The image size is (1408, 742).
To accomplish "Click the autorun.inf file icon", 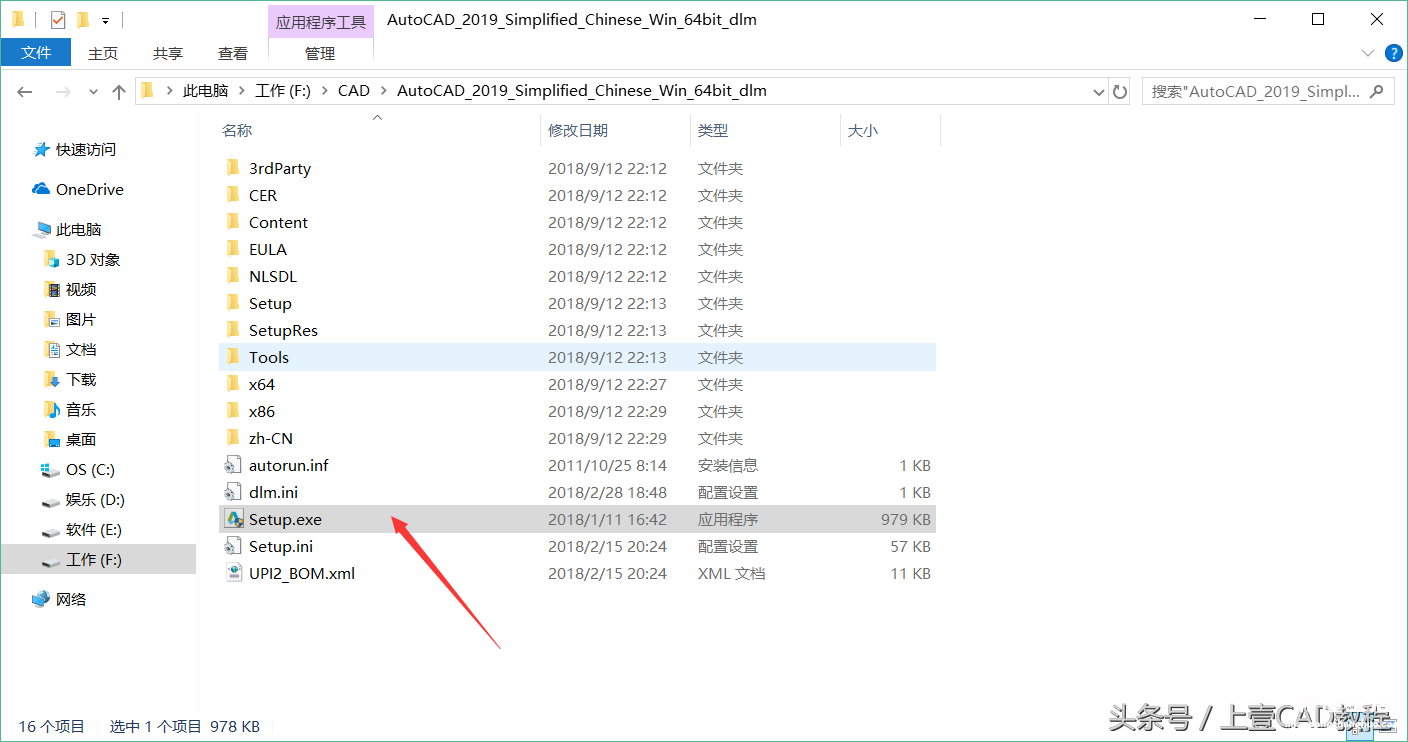I will [x=233, y=465].
